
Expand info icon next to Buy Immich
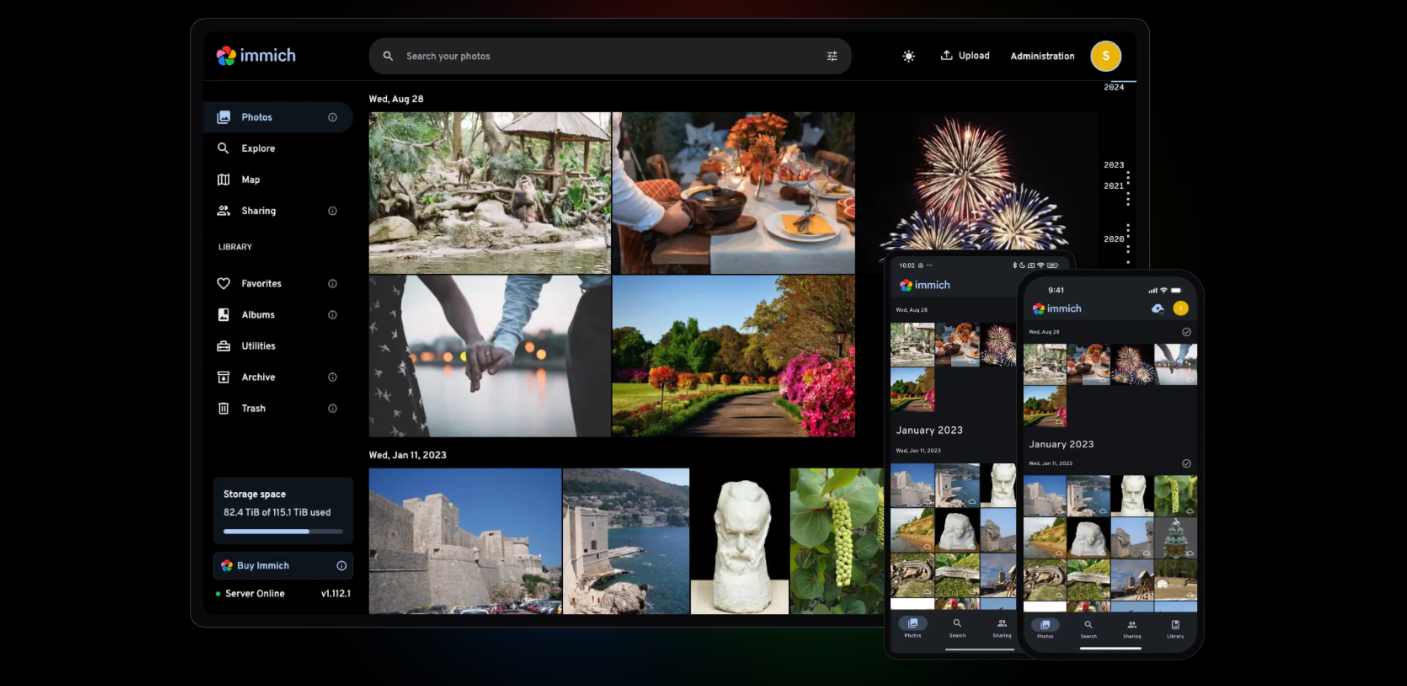[x=341, y=566]
